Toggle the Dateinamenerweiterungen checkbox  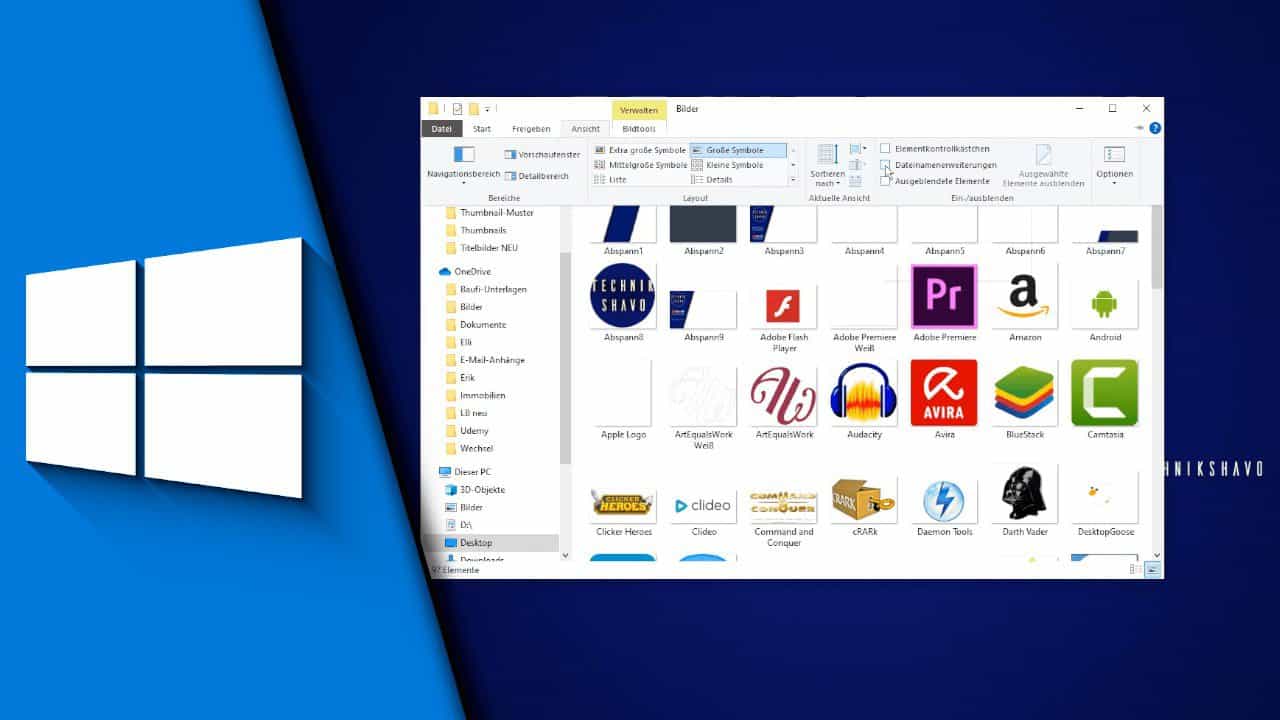pyautogui.click(x=885, y=165)
